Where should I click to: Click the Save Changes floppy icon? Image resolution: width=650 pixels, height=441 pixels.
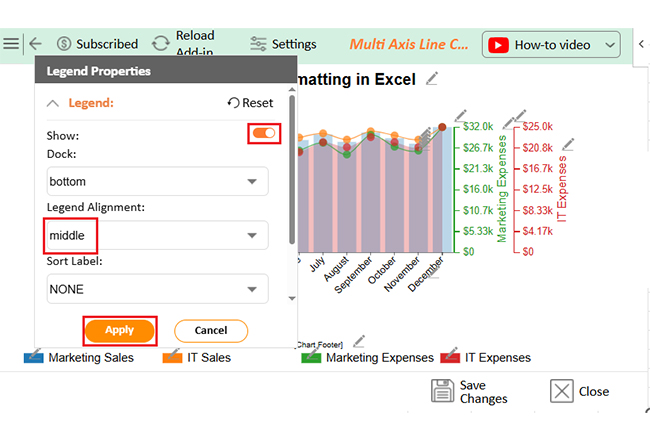(443, 391)
